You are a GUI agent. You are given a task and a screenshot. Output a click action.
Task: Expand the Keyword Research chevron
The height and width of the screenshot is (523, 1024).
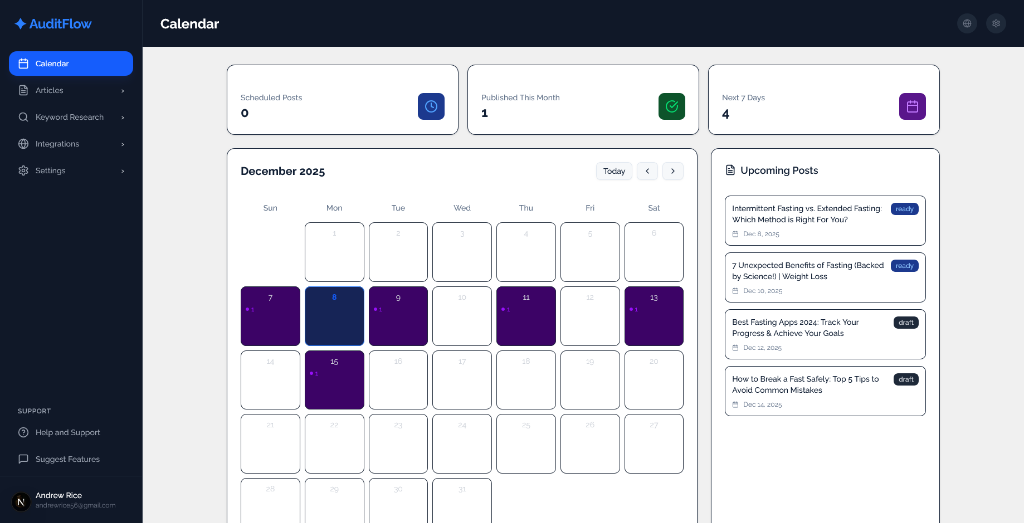(x=123, y=118)
